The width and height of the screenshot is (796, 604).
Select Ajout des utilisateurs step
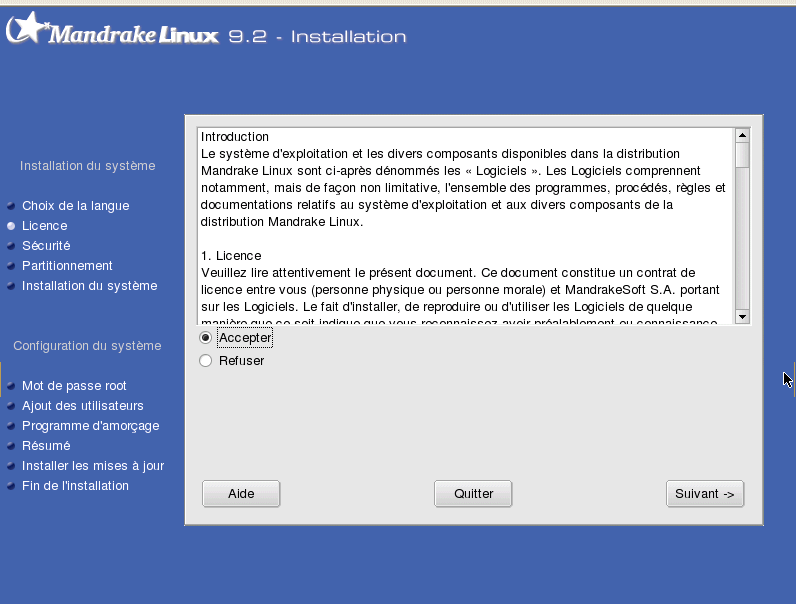click(83, 406)
